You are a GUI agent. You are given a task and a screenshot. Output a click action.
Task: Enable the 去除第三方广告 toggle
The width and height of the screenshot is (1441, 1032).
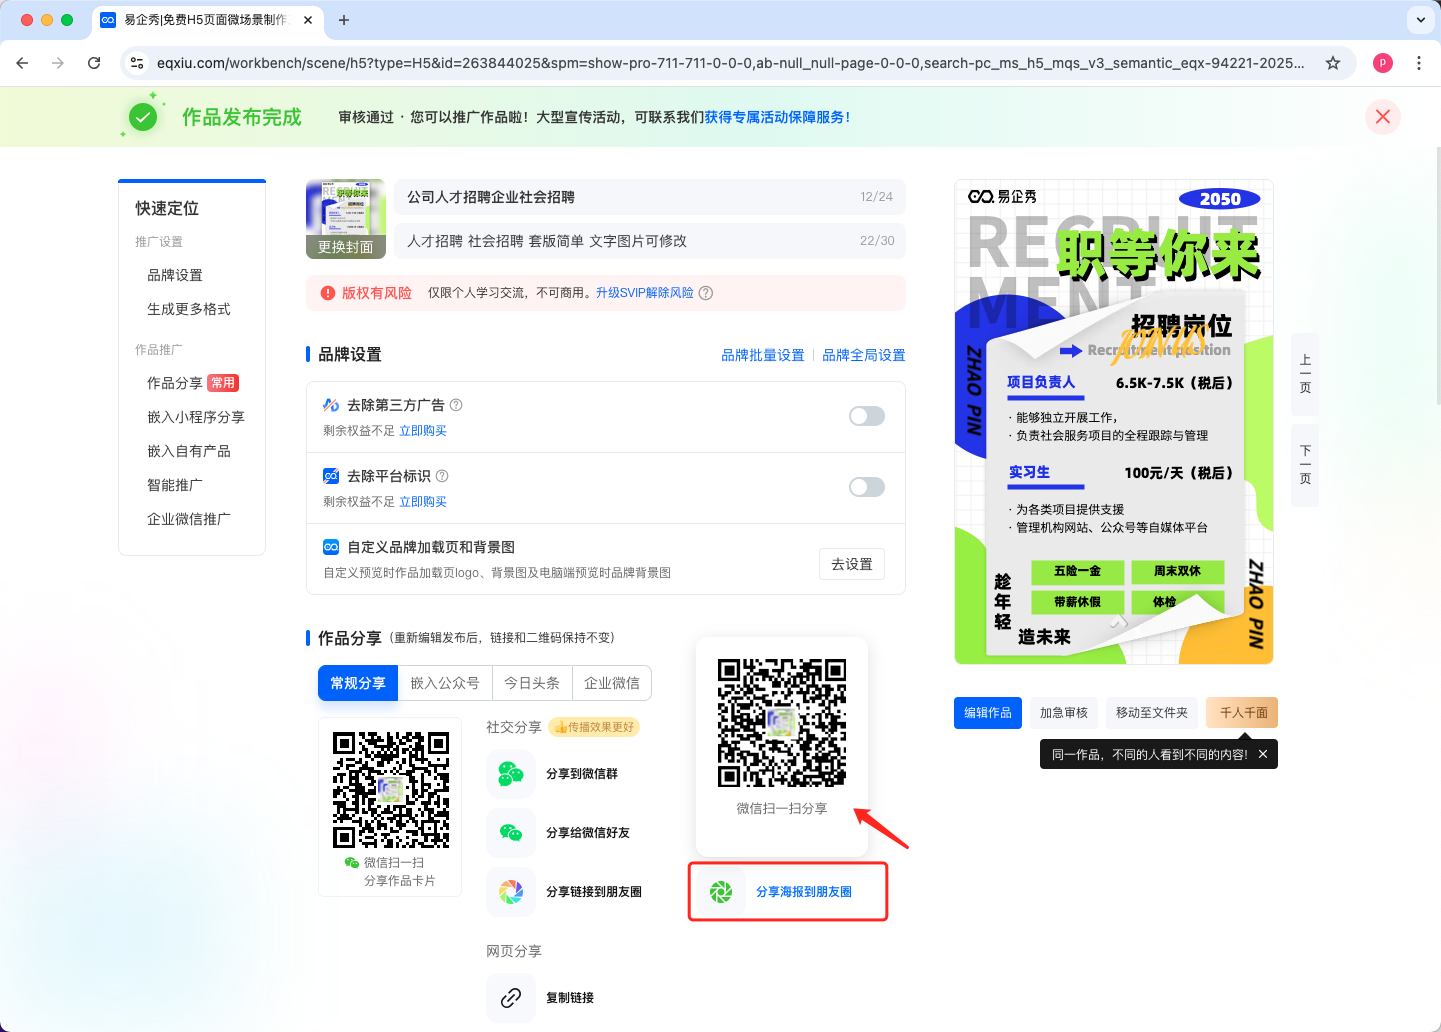click(866, 416)
